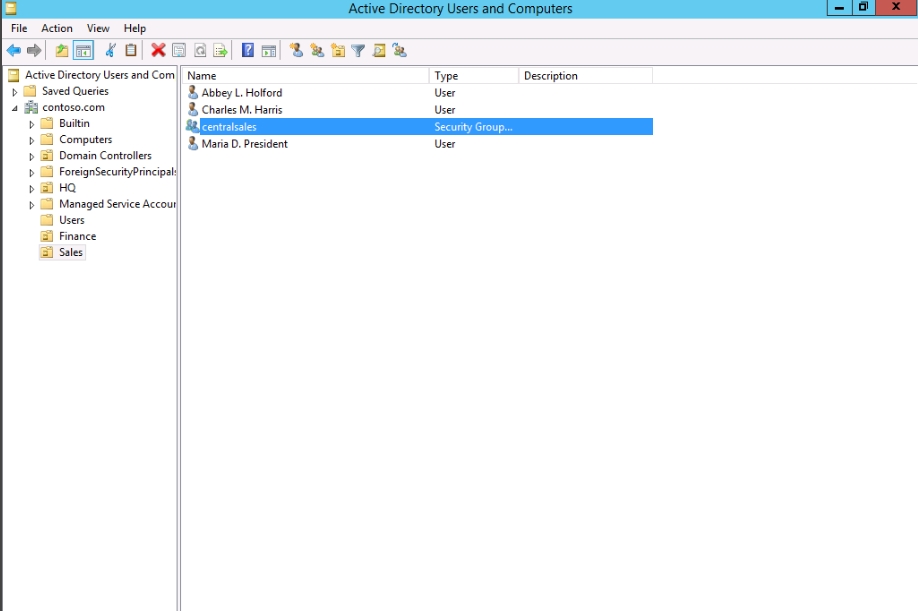This screenshot has height=611, width=918.
Task: Go up one level with folder icon
Action: [x=61, y=51]
